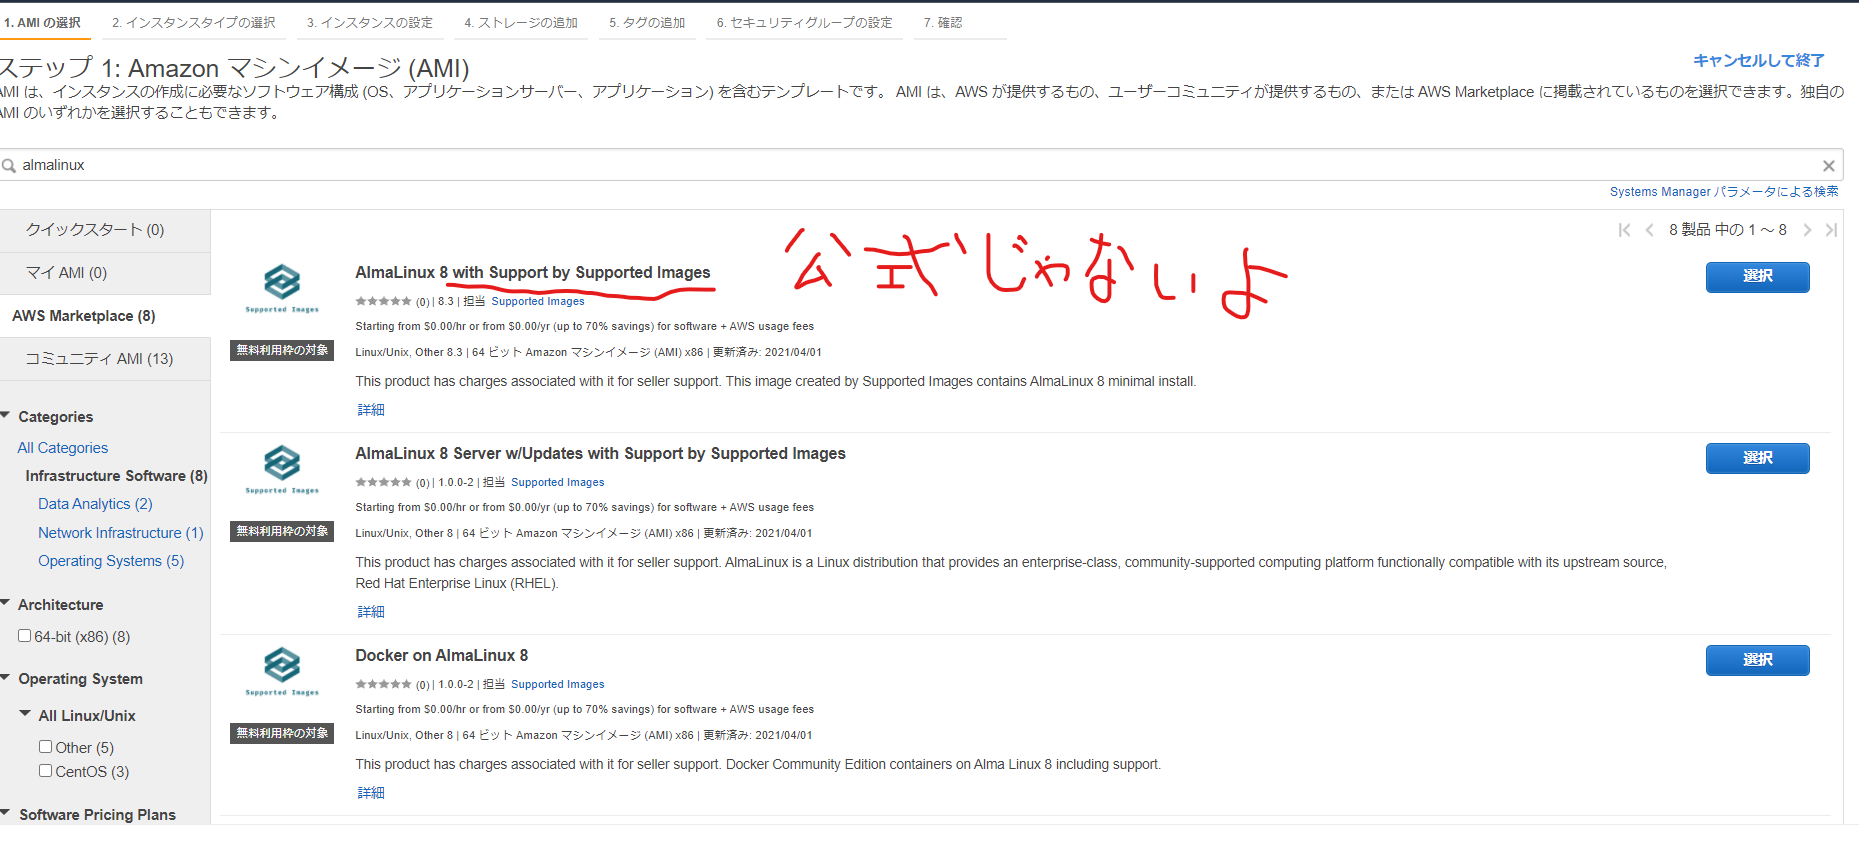
Task: Jump to the last results page
Action: point(1831,230)
